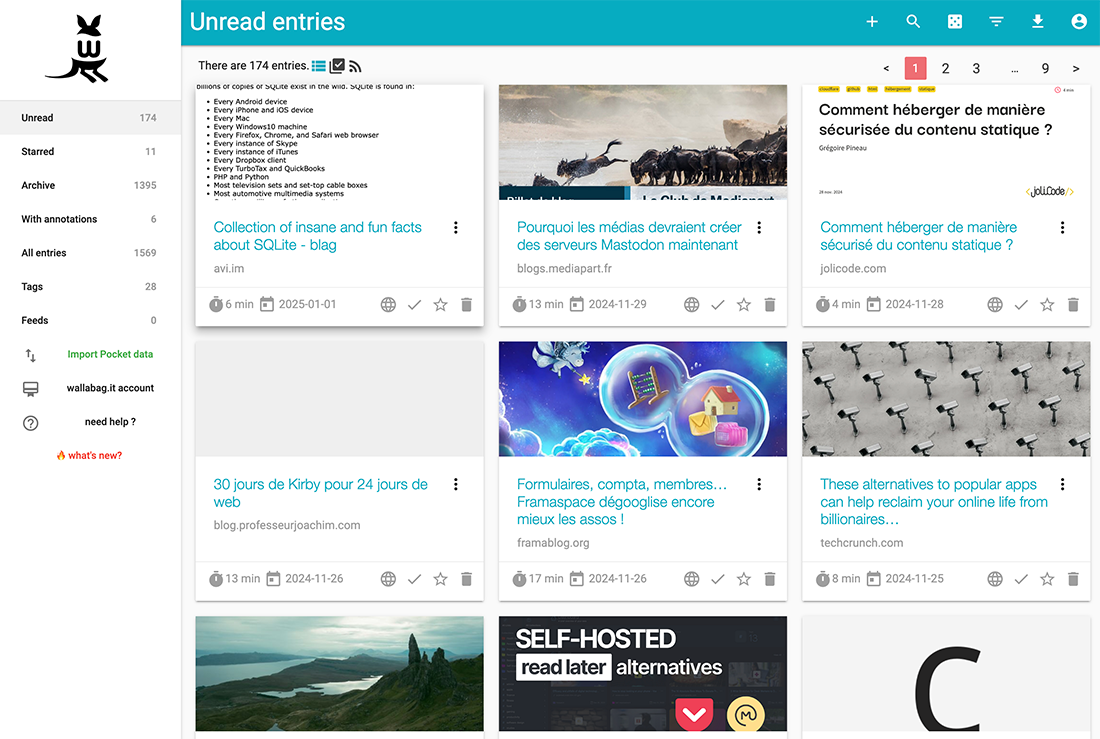Export entries using the download icon
The height and width of the screenshot is (739, 1100).
1037,21
